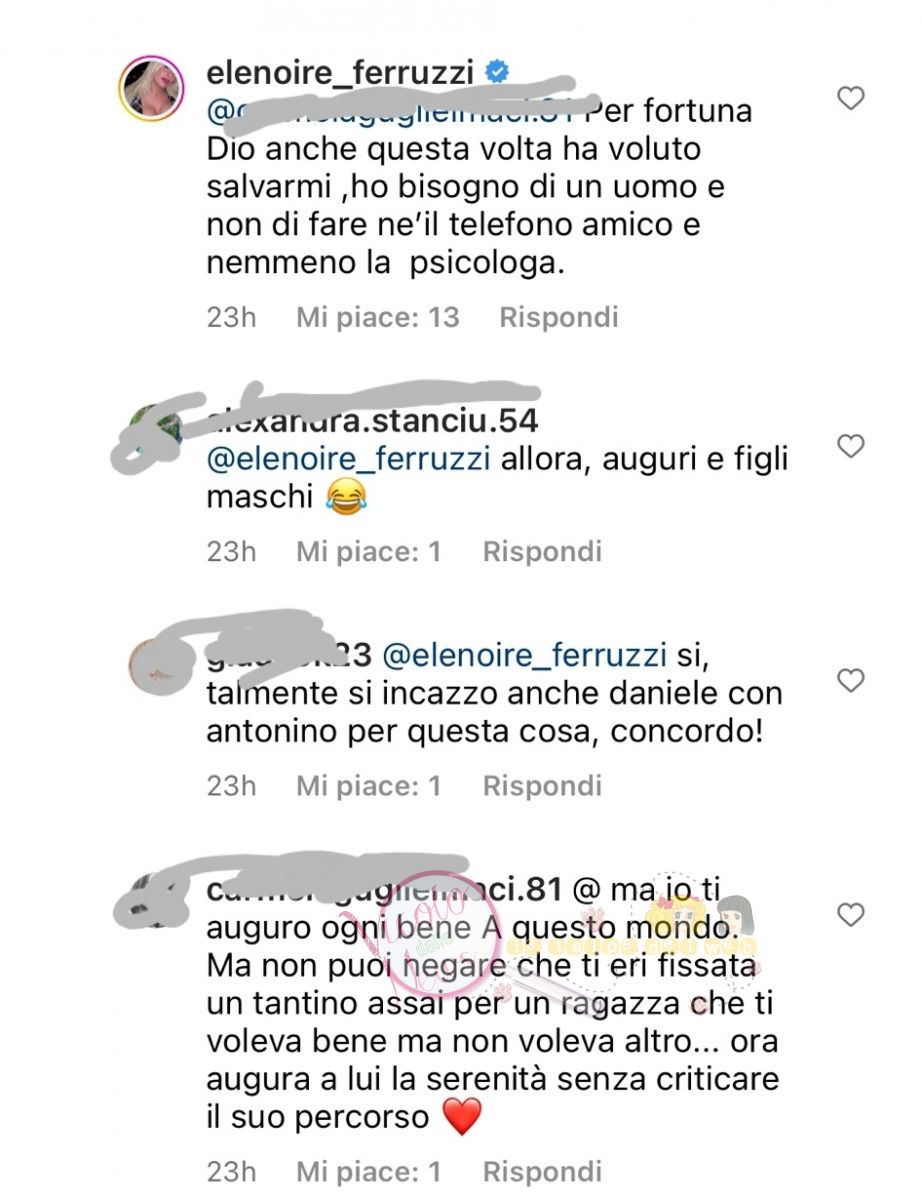This screenshot has width=922, height=1200.
Task: Open @elenoire_ferruzzi mention in third comment
Action: 525,656
